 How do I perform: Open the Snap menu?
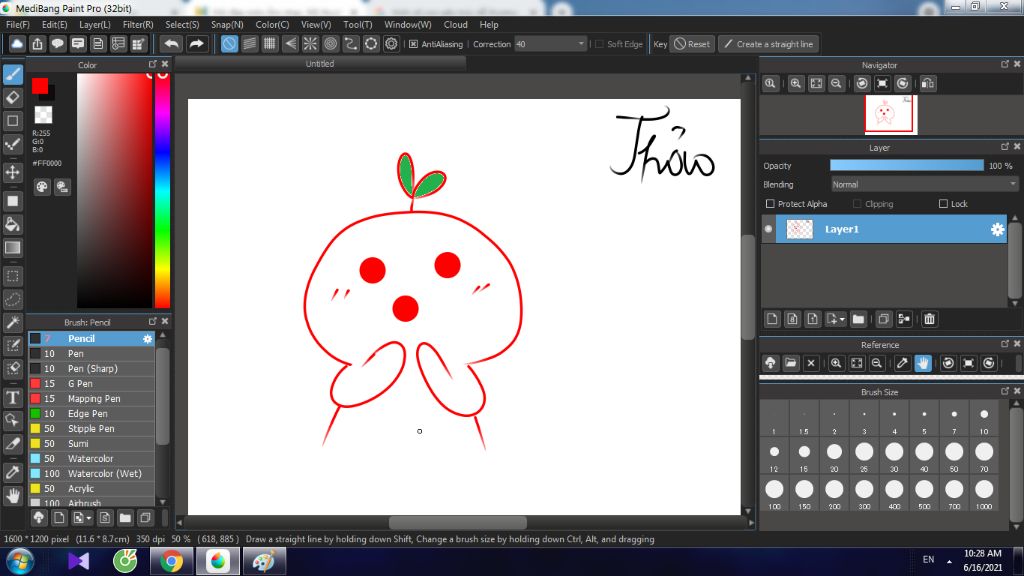[x=227, y=24]
